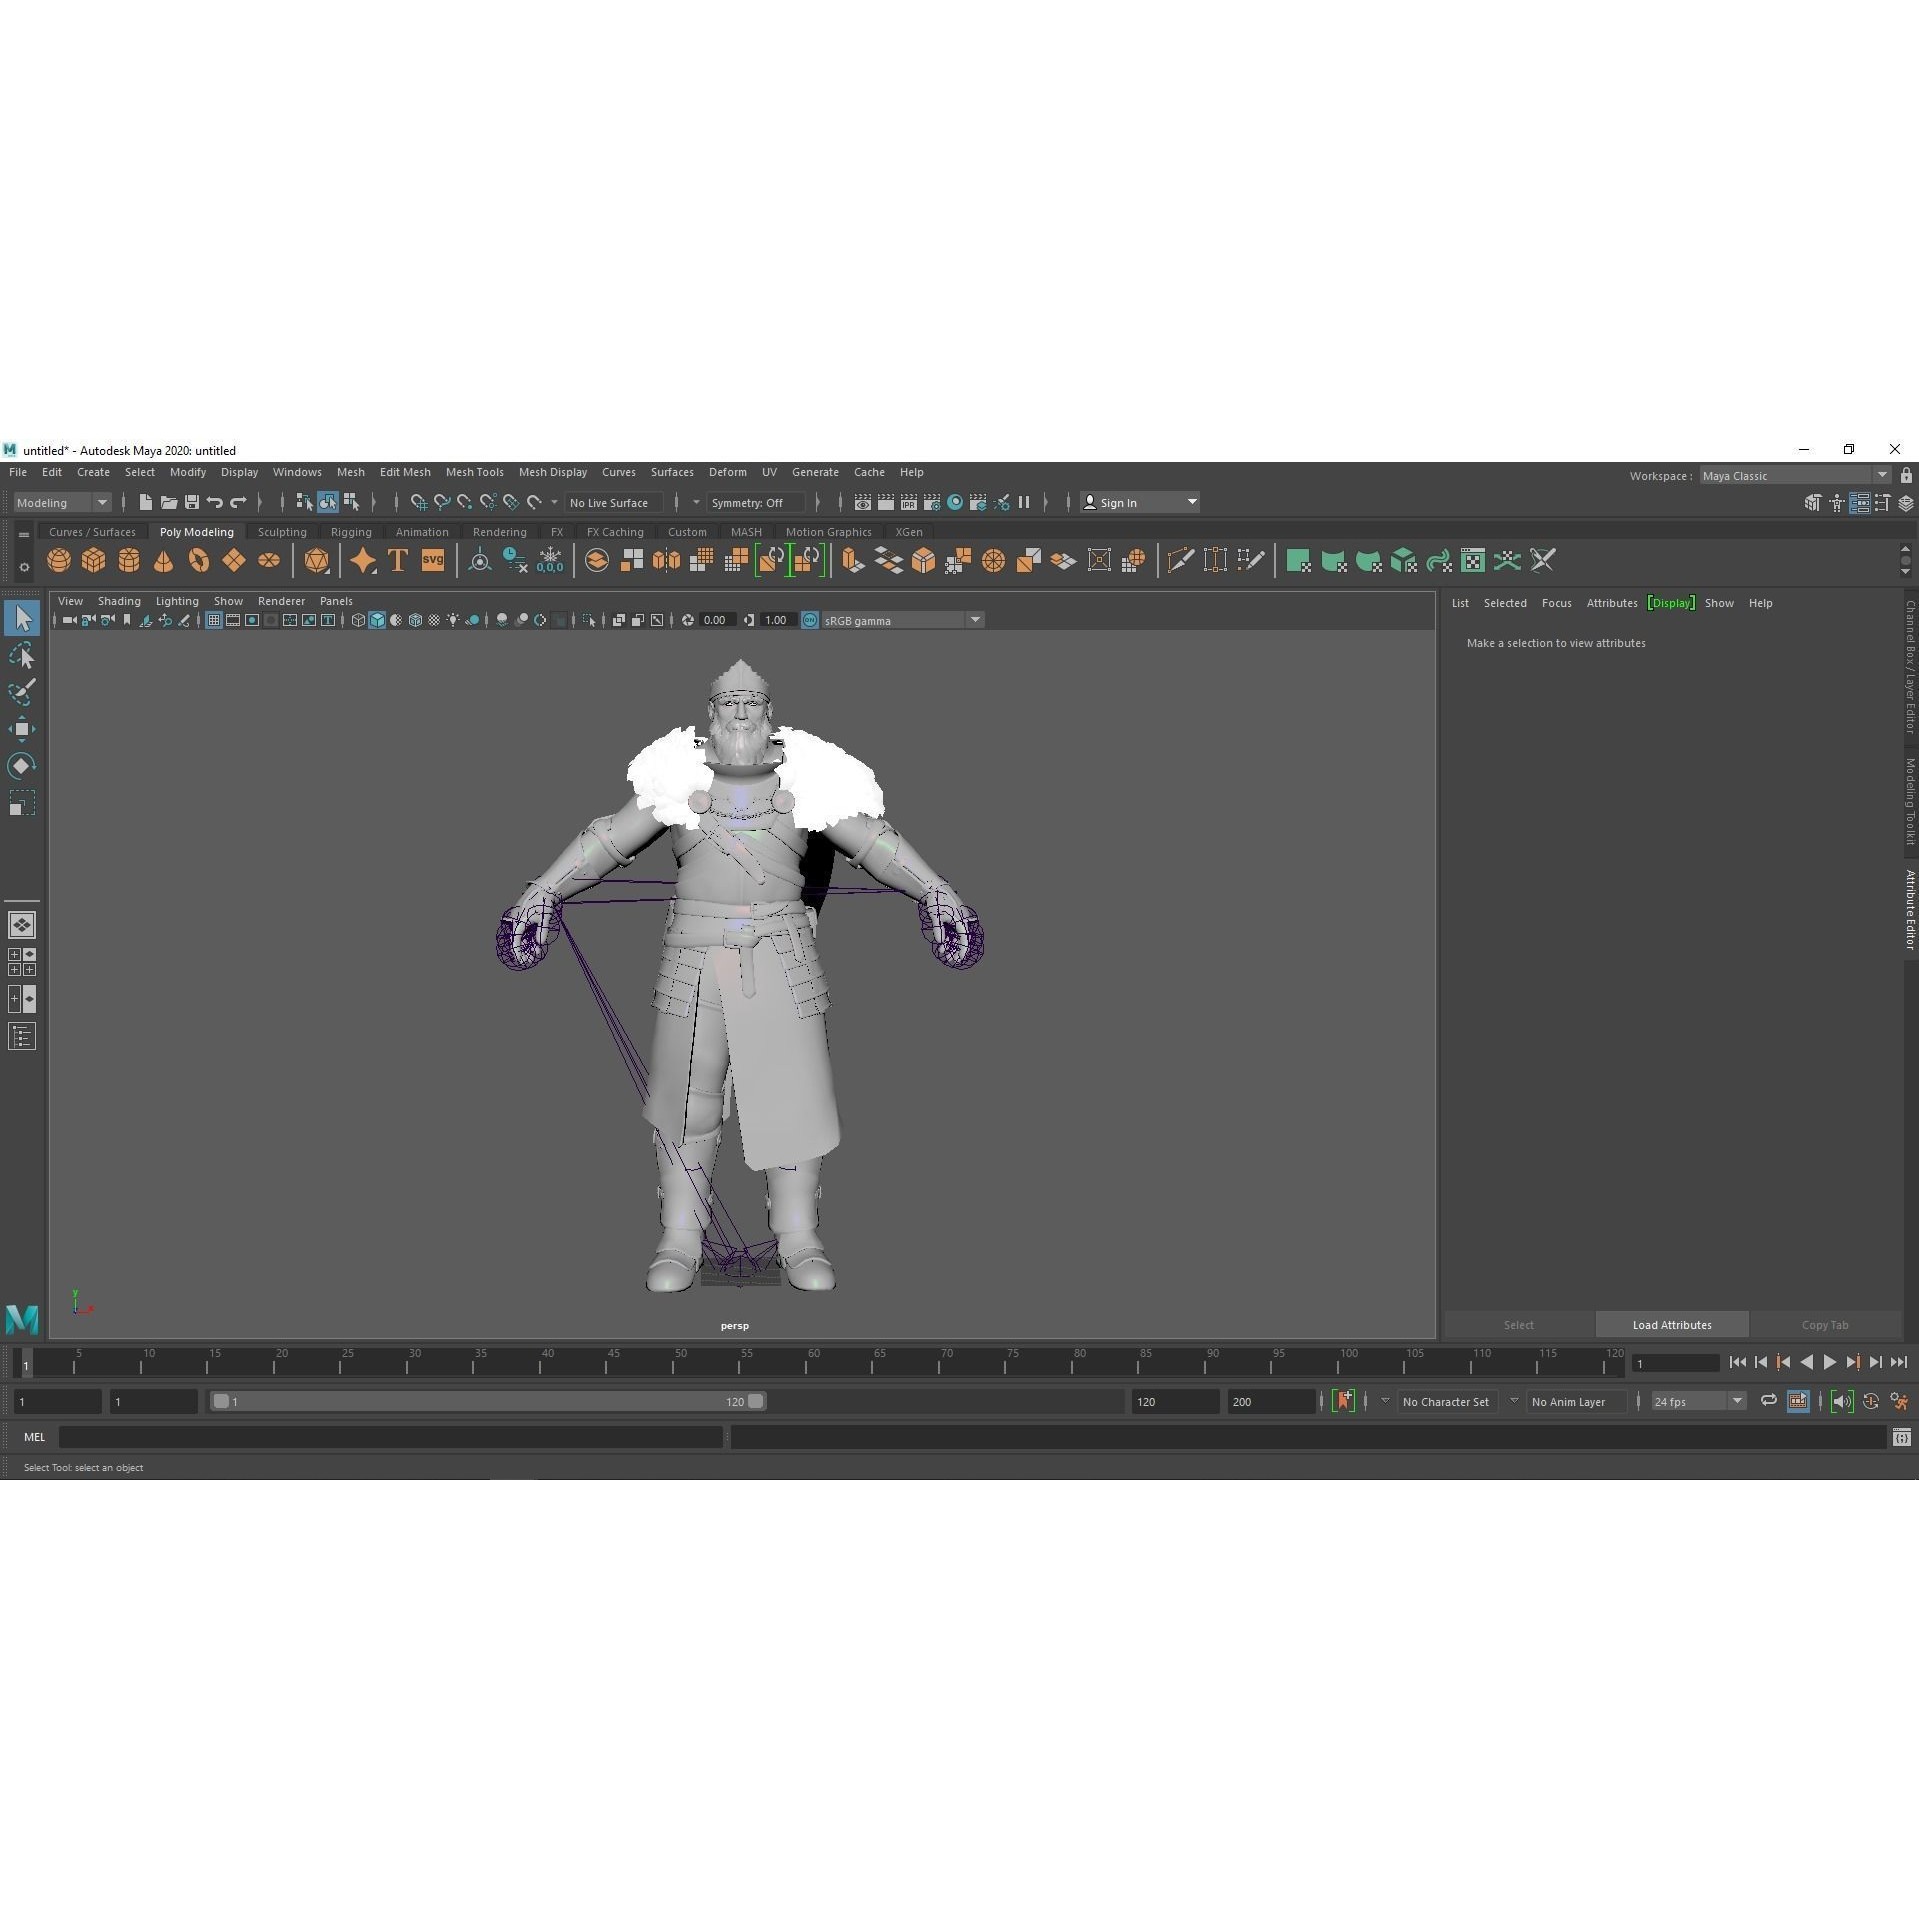Open the No Character Set dropdown
Screen dimensions: 1919x1919
coord(1447,1401)
